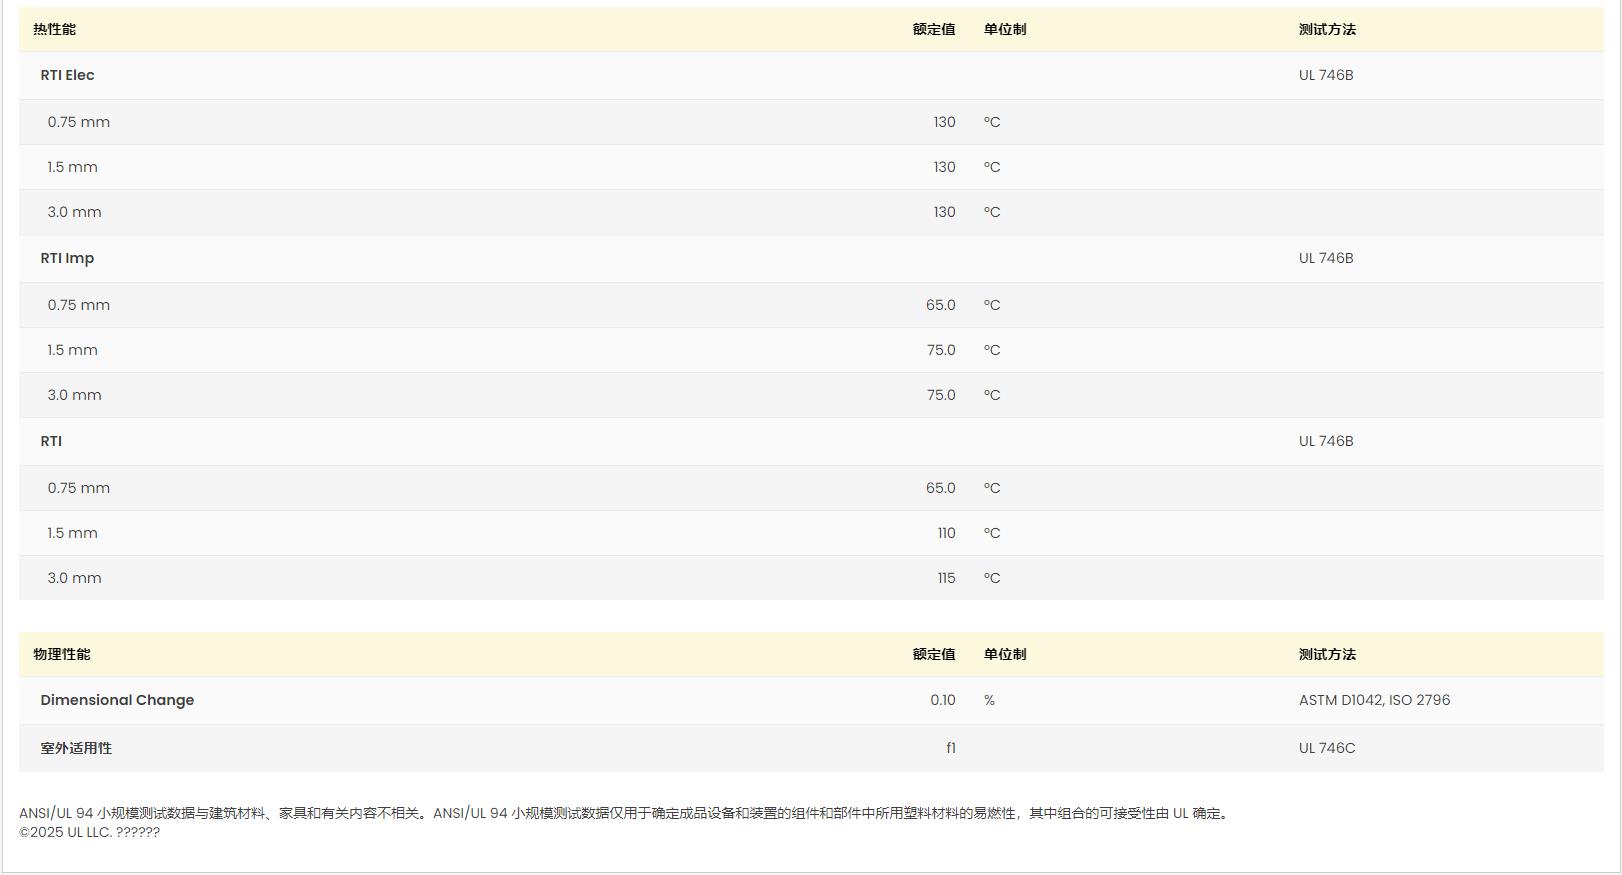Click the "室外适用性" row label
The image size is (1622, 875).
pos(76,748)
